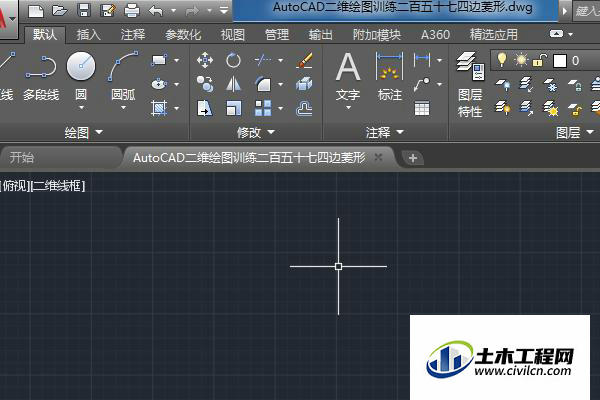The width and height of the screenshot is (600, 400).
Task: Click the [二维线框] visual style control
Action: [x=57, y=186]
